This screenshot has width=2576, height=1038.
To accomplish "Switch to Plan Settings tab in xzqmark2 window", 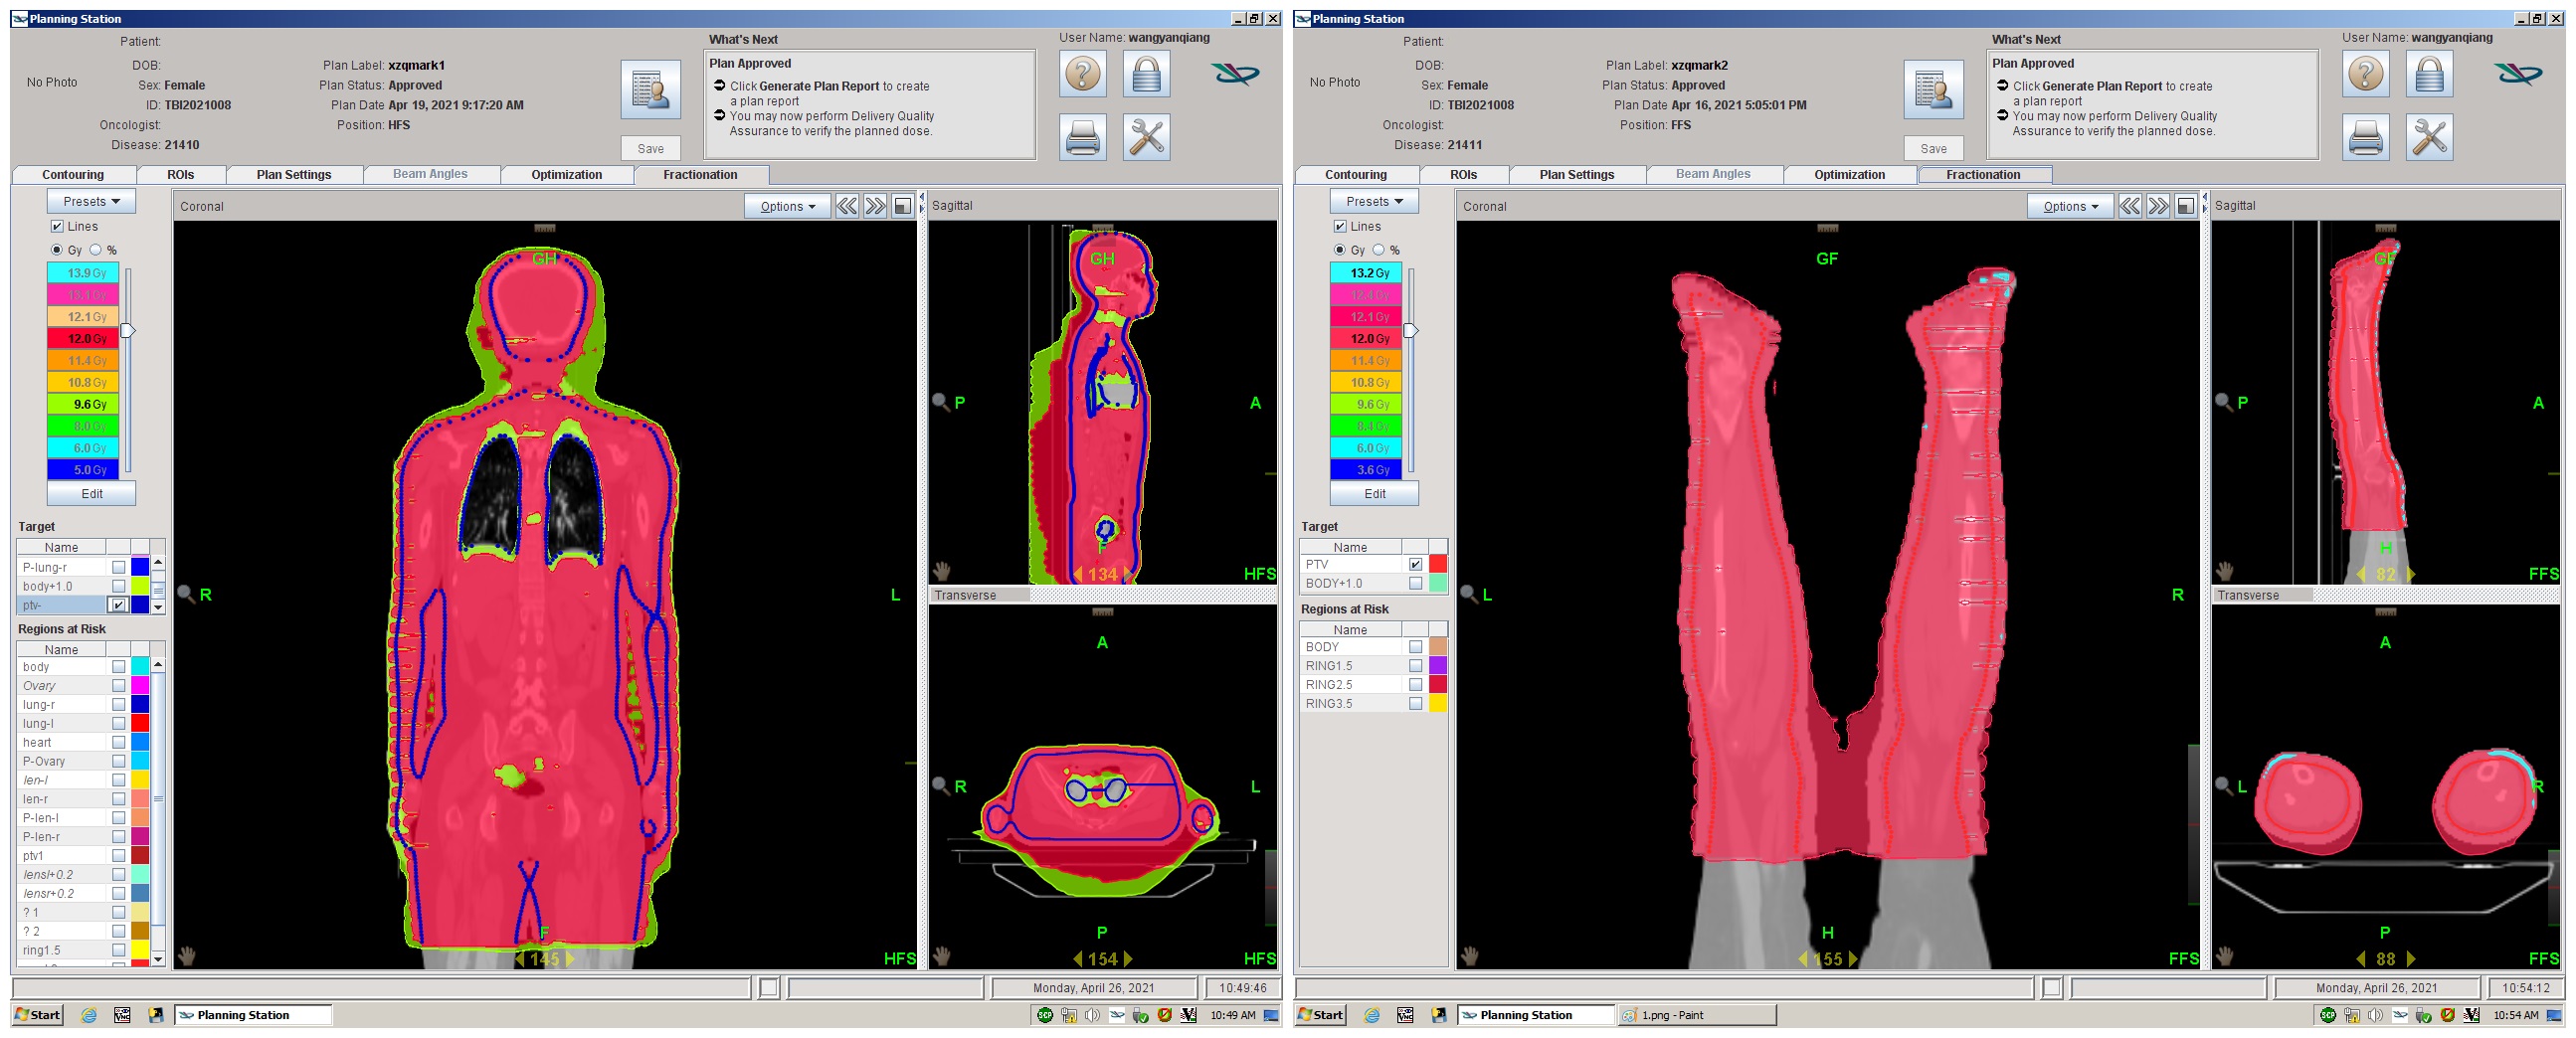I will pos(1576,175).
